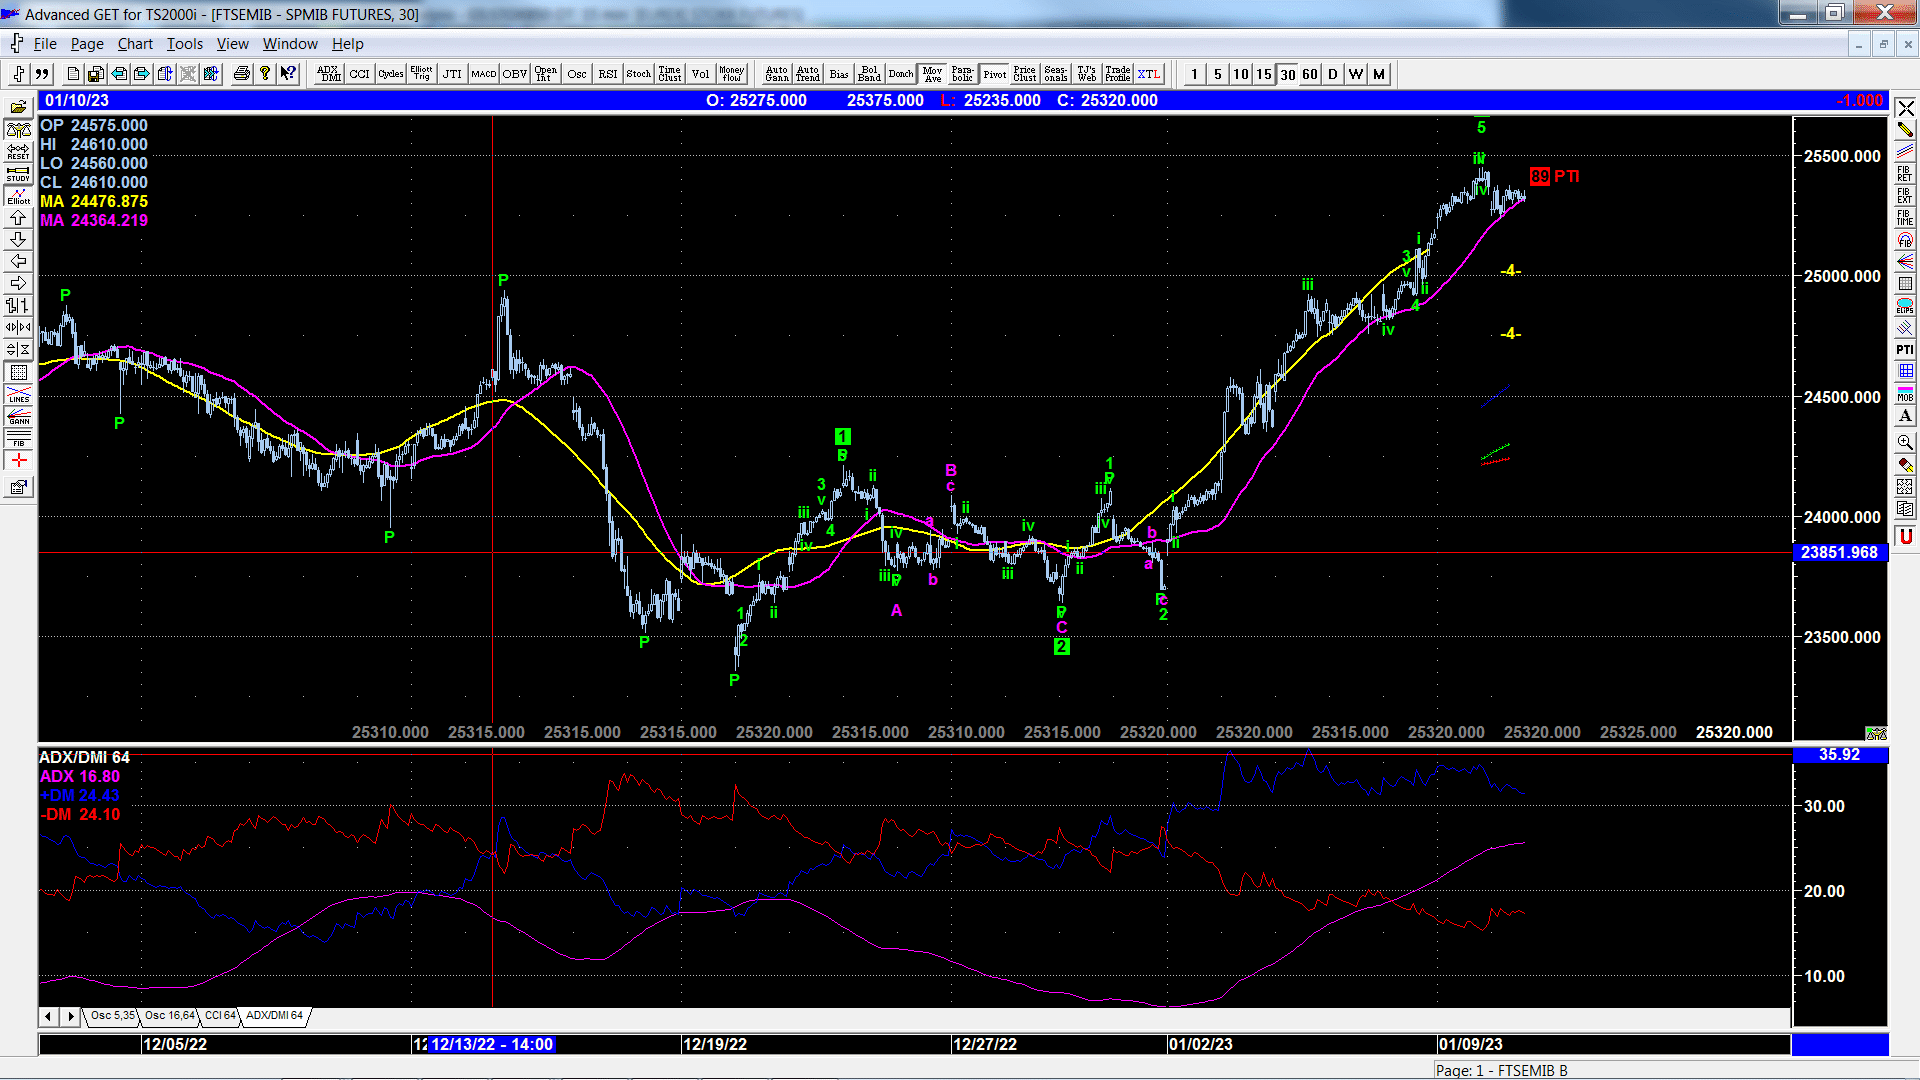Open the TJ's Web tool
The height and width of the screenshot is (1080, 1920).
pos(1086,74)
